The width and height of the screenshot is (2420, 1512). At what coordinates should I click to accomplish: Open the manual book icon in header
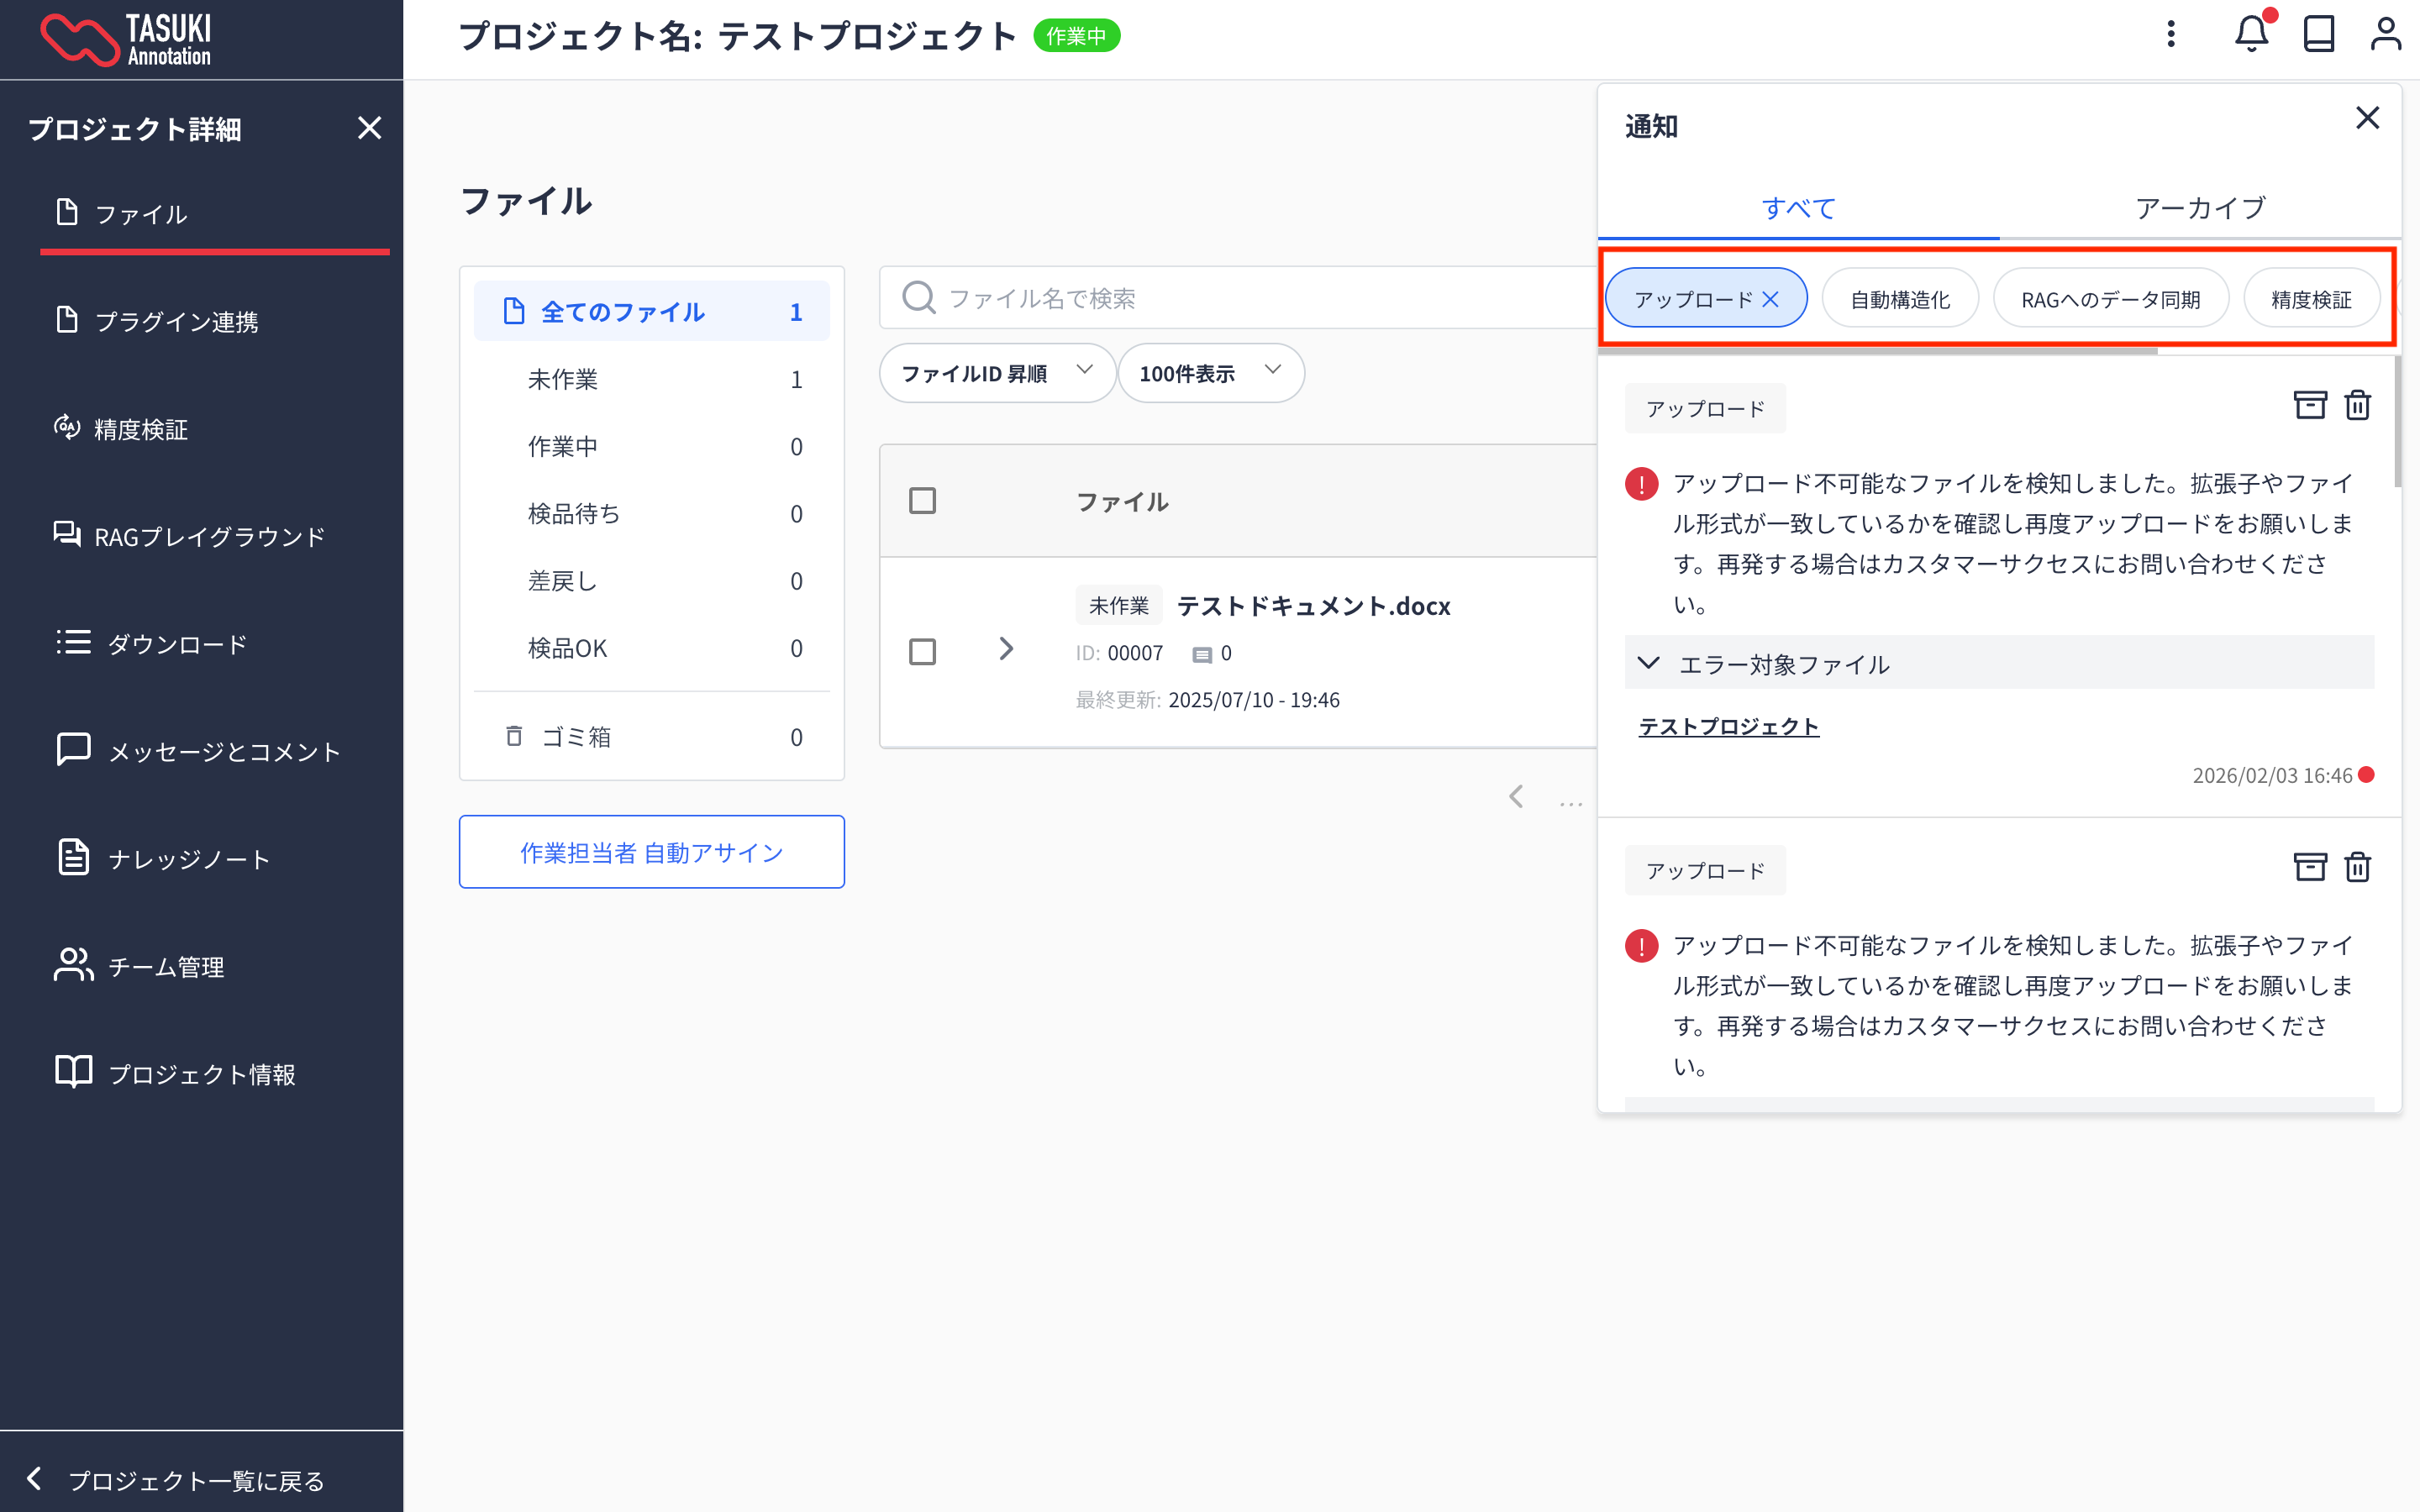pyautogui.click(x=2318, y=35)
